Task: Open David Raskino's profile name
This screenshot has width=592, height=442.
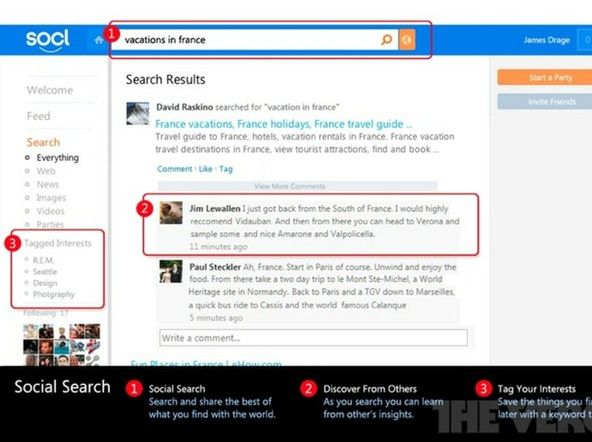Action: point(185,107)
